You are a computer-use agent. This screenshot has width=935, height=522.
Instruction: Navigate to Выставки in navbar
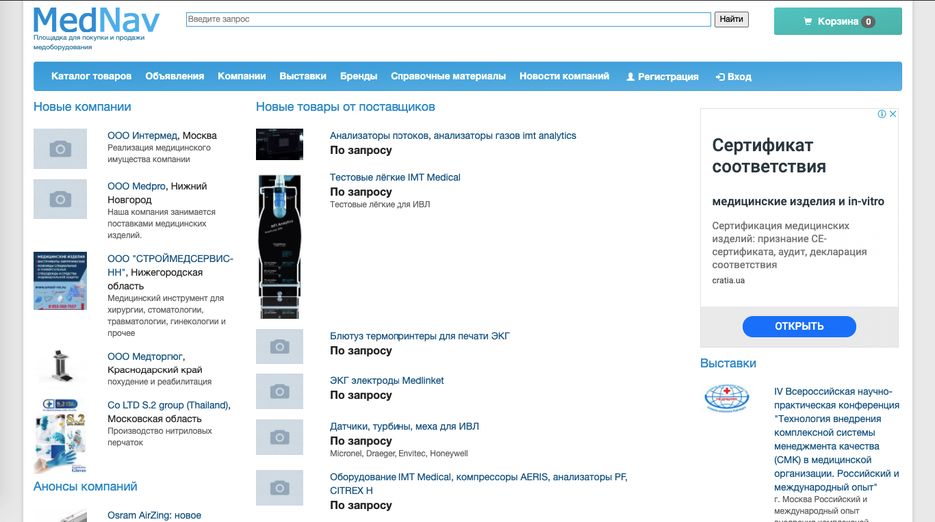(303, 76)
